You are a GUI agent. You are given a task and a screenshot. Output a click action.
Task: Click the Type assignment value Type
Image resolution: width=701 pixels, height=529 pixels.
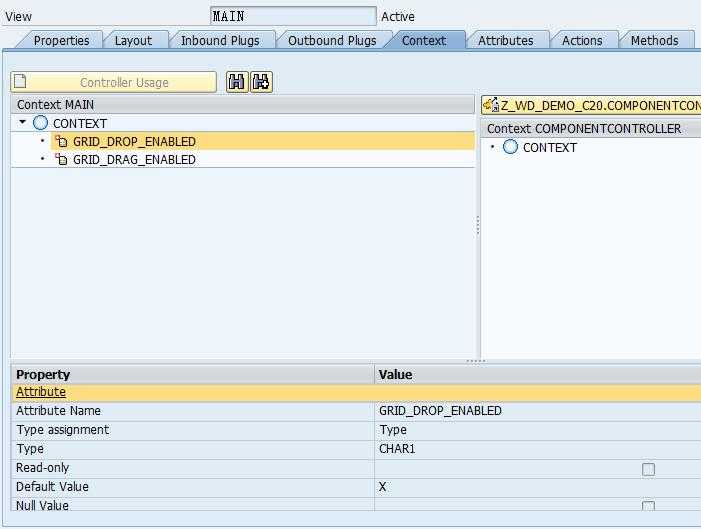[393, 430]
